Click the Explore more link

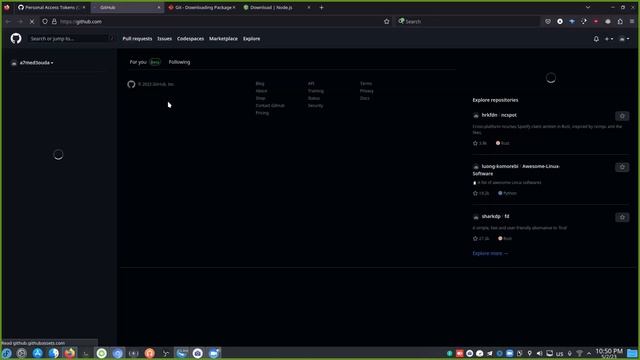pos(490,253)
